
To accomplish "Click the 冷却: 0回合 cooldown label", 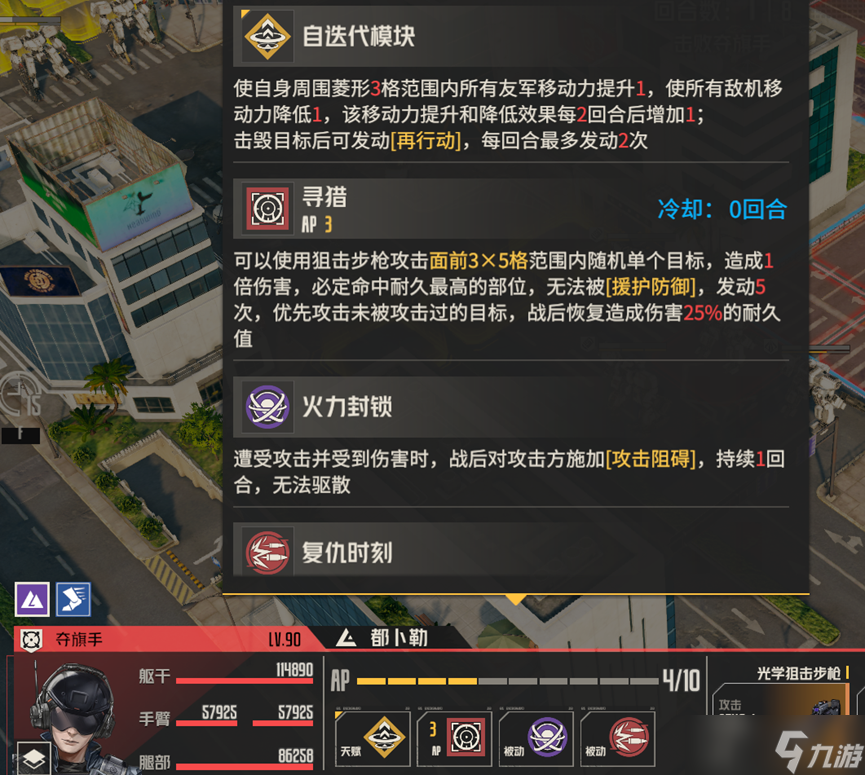I will [722, 209].
